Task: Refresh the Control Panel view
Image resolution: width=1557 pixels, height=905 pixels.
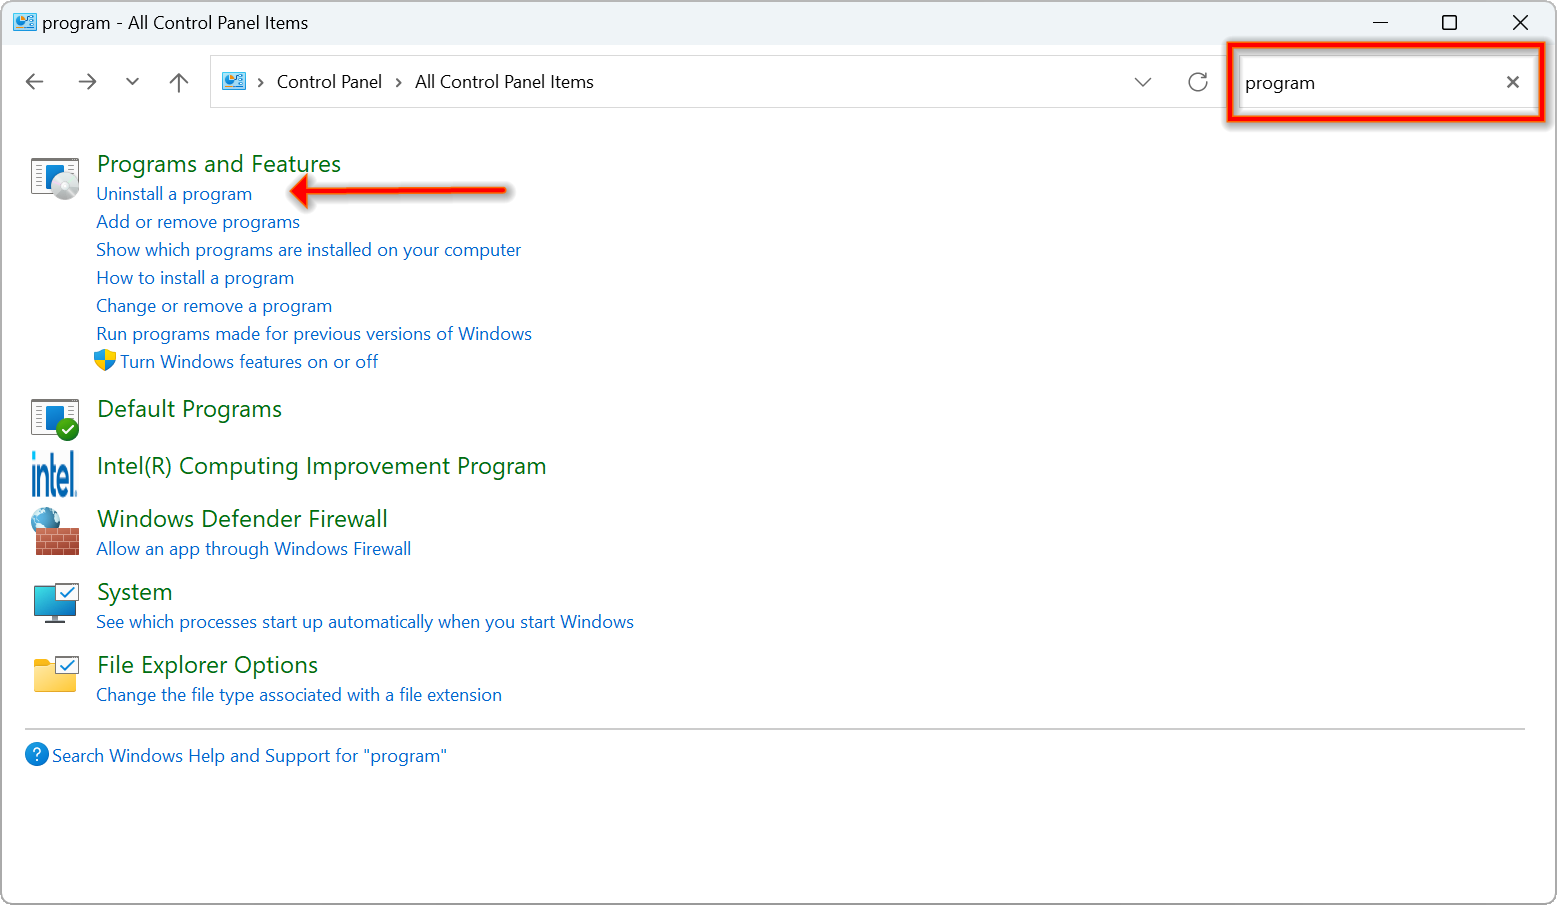Action: pos(1198,82)
